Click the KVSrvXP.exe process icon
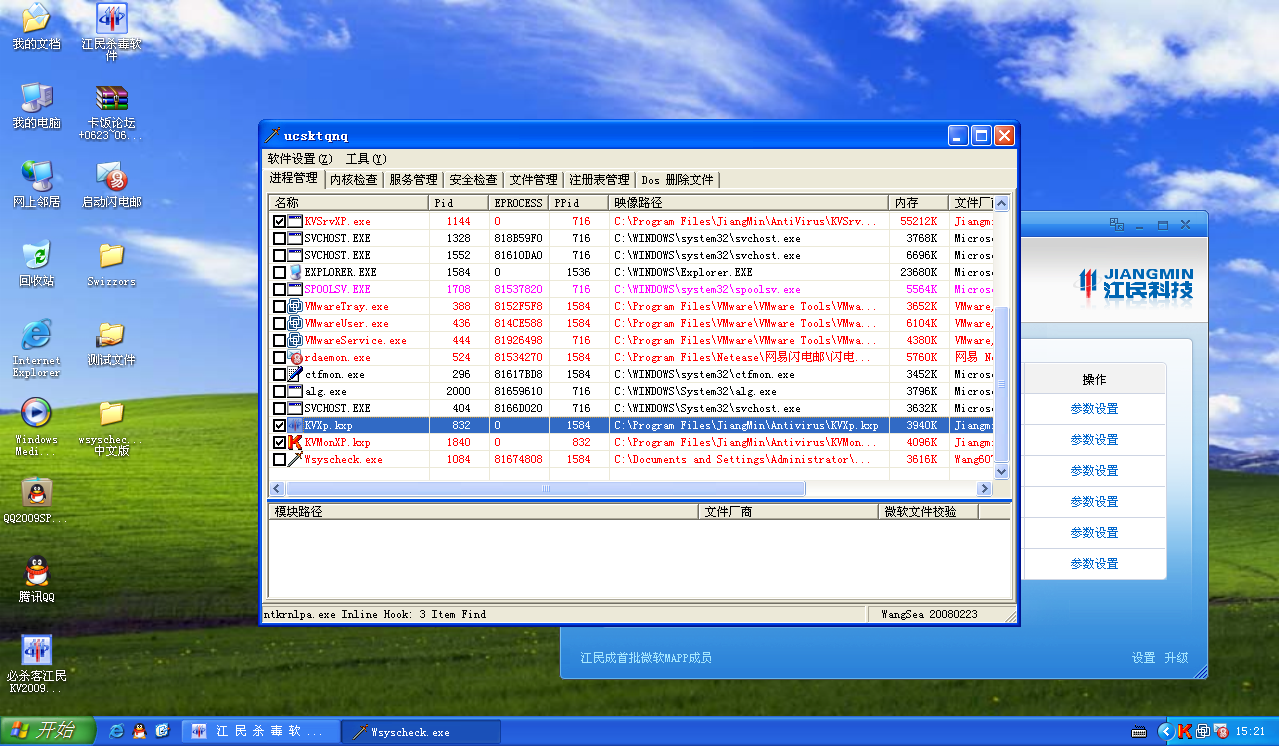Screen dimensions: 1279x746 coord(295,221)
